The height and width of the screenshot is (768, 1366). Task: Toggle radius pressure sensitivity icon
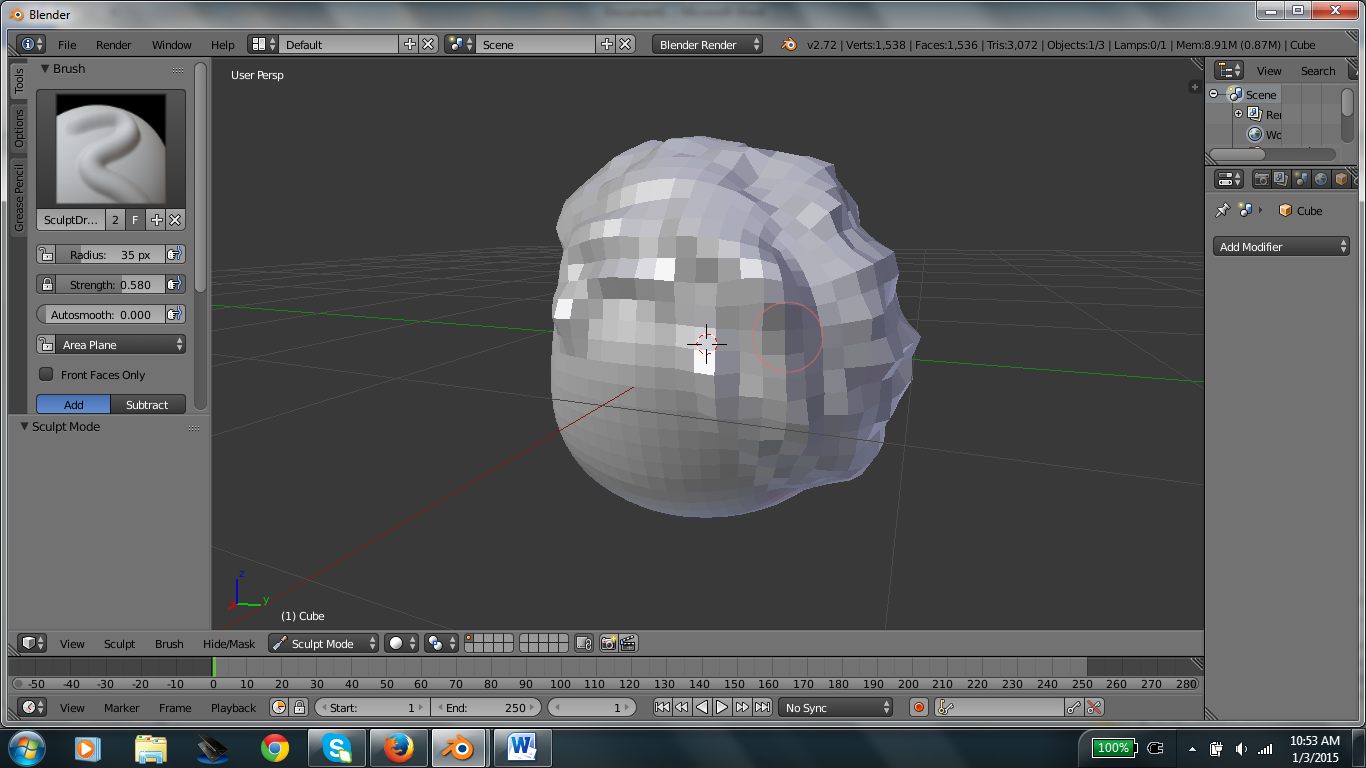[175, 255]
